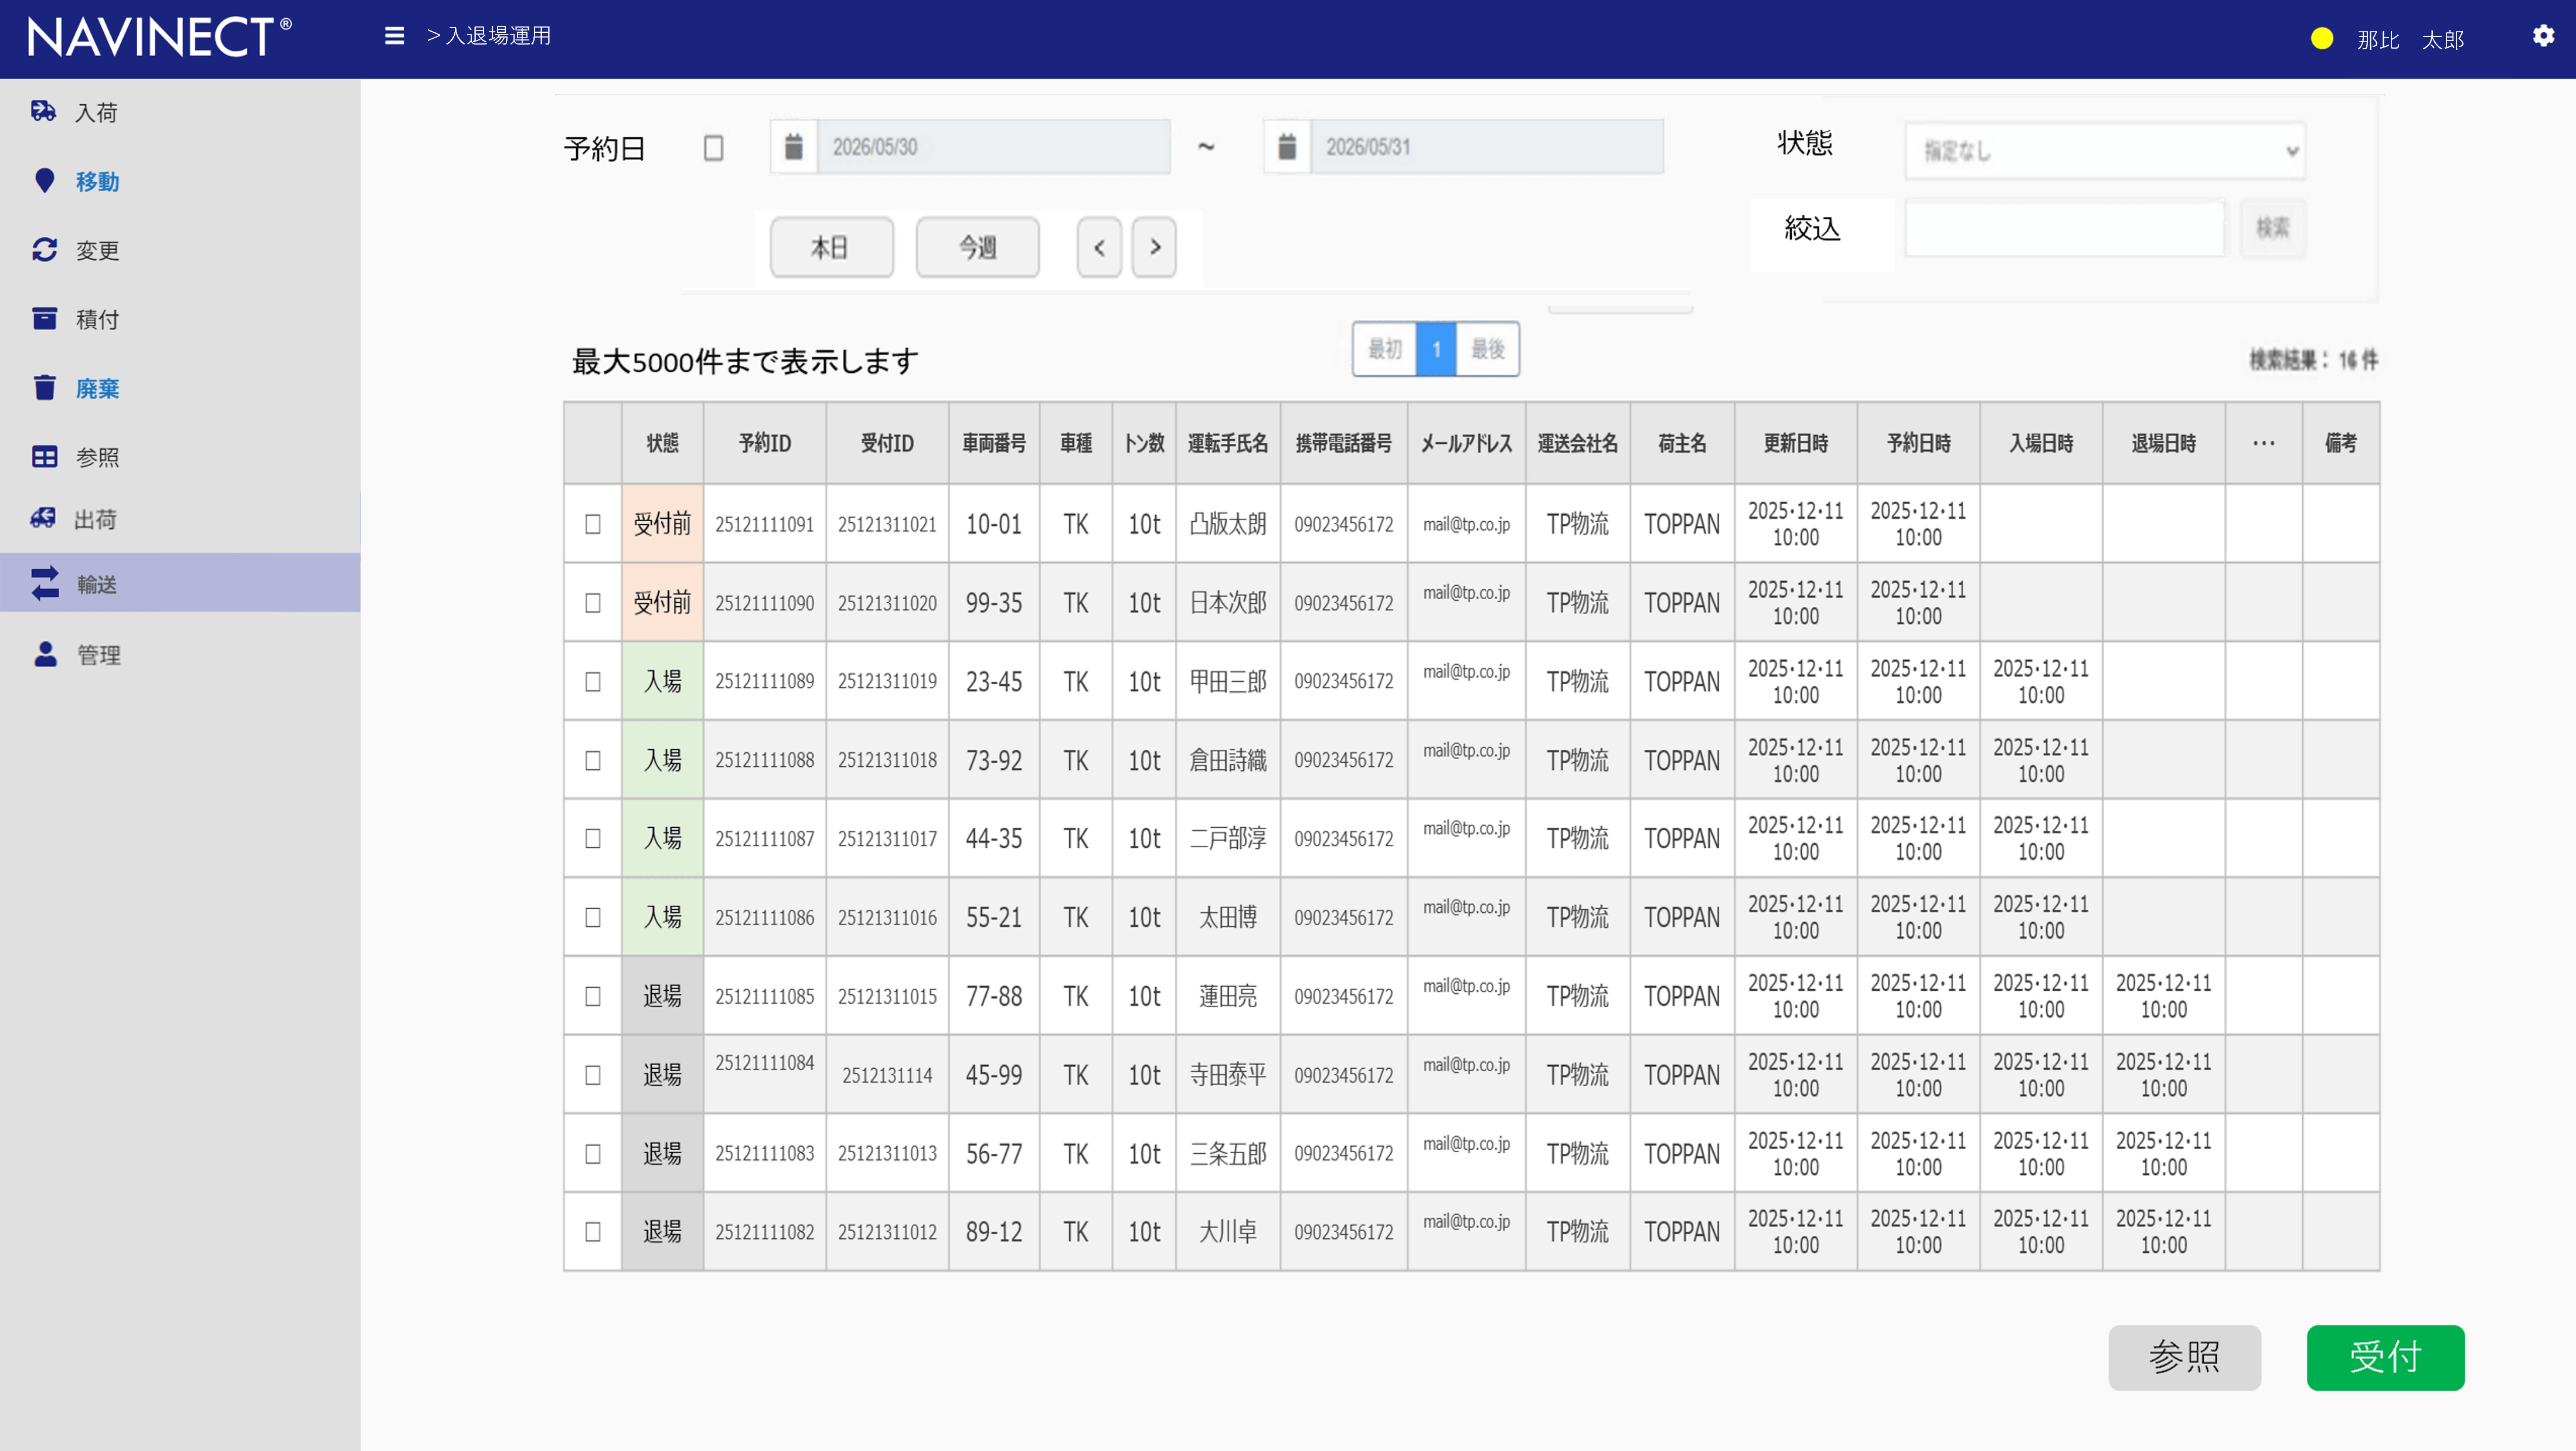
Task: Click the yellow status indicator dot
Action: pyautogui.click(x=2322, y=39)
